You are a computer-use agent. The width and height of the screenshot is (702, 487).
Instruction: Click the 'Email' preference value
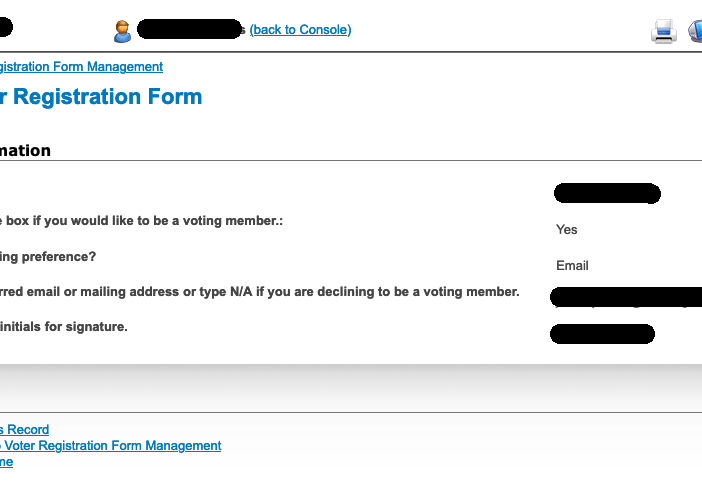point(572,265)
